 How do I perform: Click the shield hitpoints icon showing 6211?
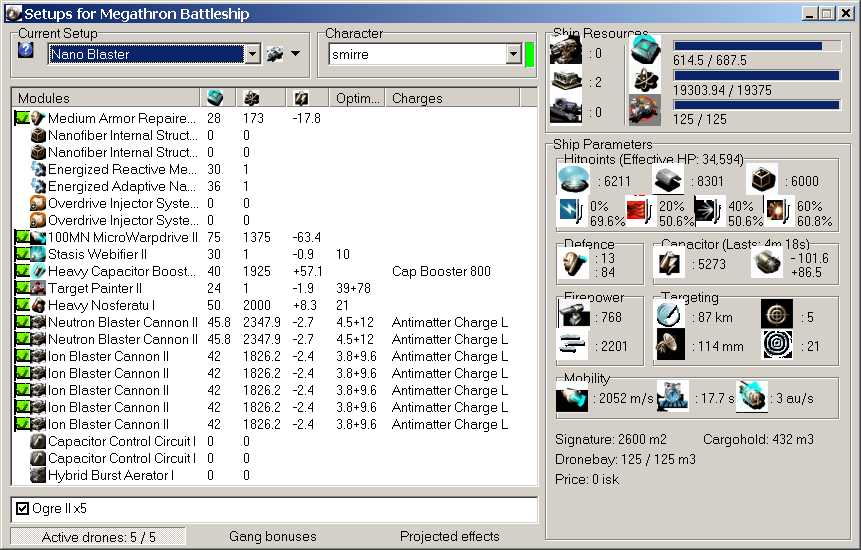(573, 180)
